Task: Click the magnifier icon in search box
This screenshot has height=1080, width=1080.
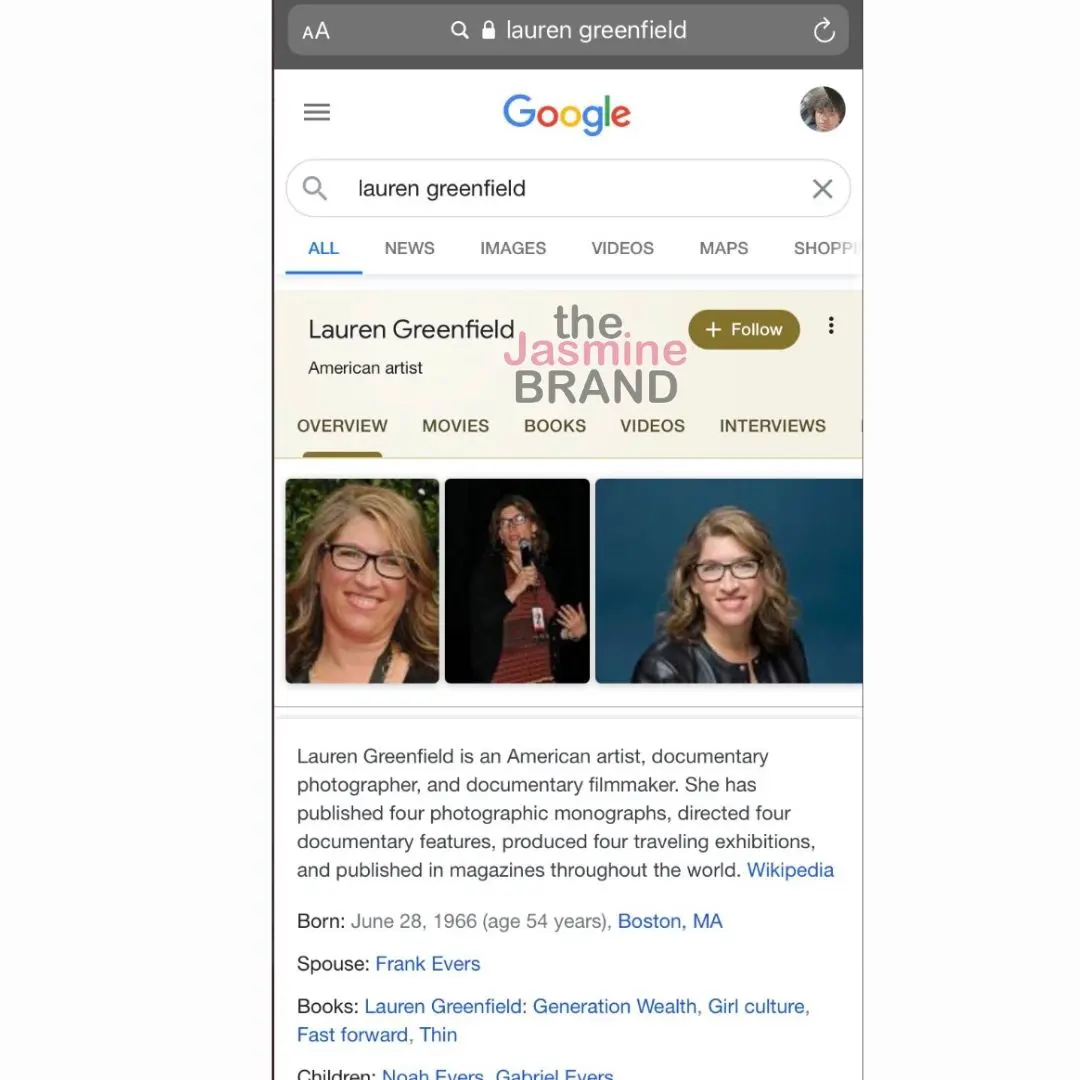Action: click(315, 188)
